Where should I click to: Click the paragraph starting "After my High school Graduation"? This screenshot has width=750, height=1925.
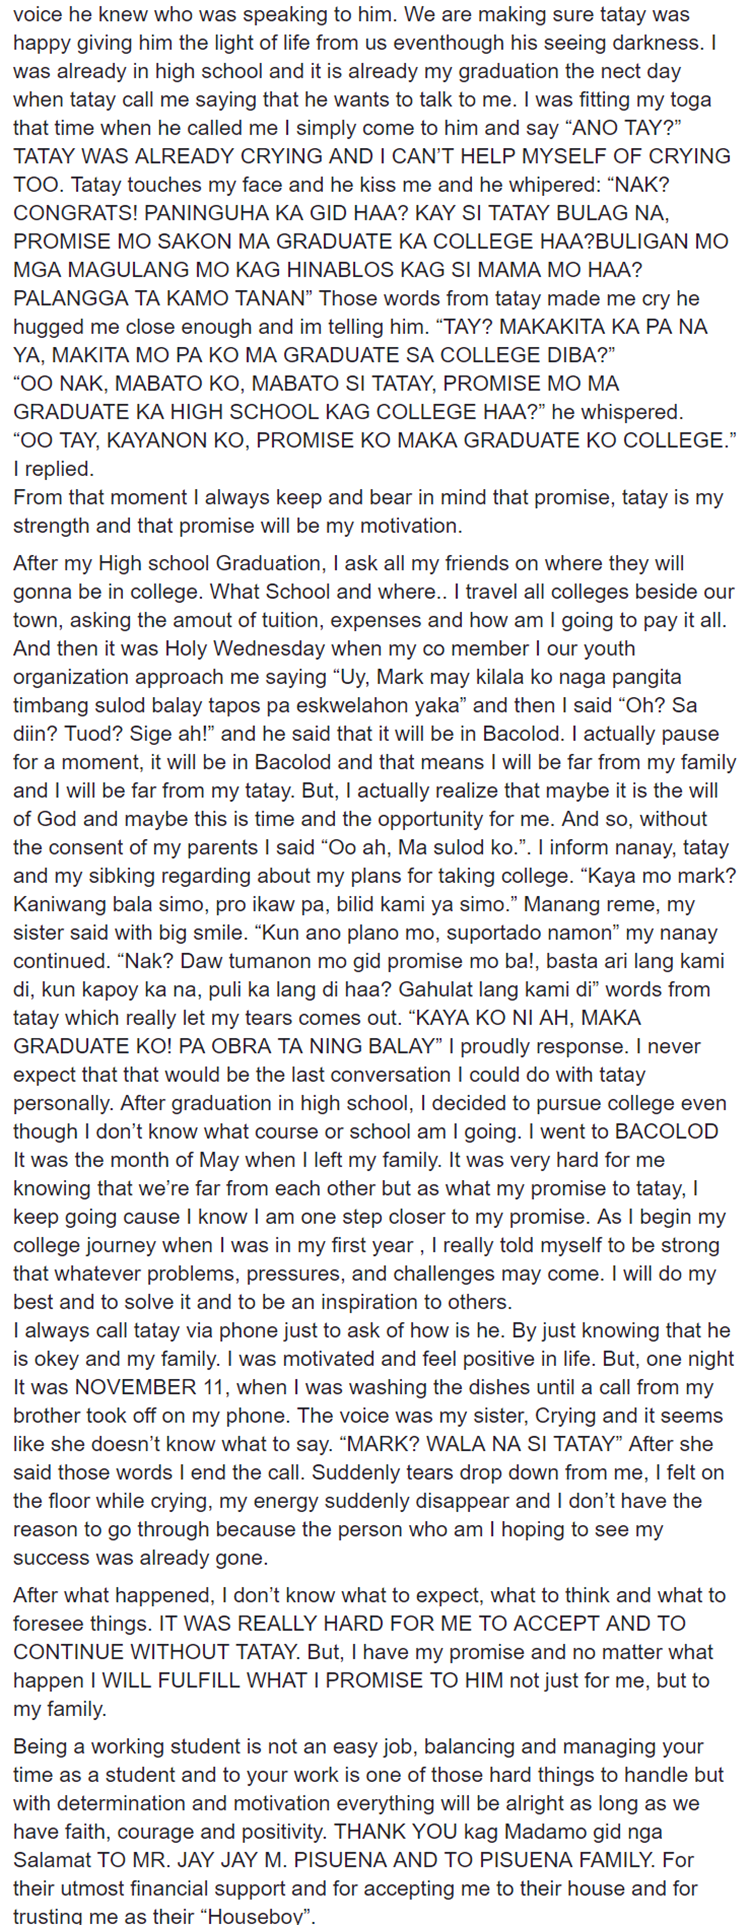point(375,932)
